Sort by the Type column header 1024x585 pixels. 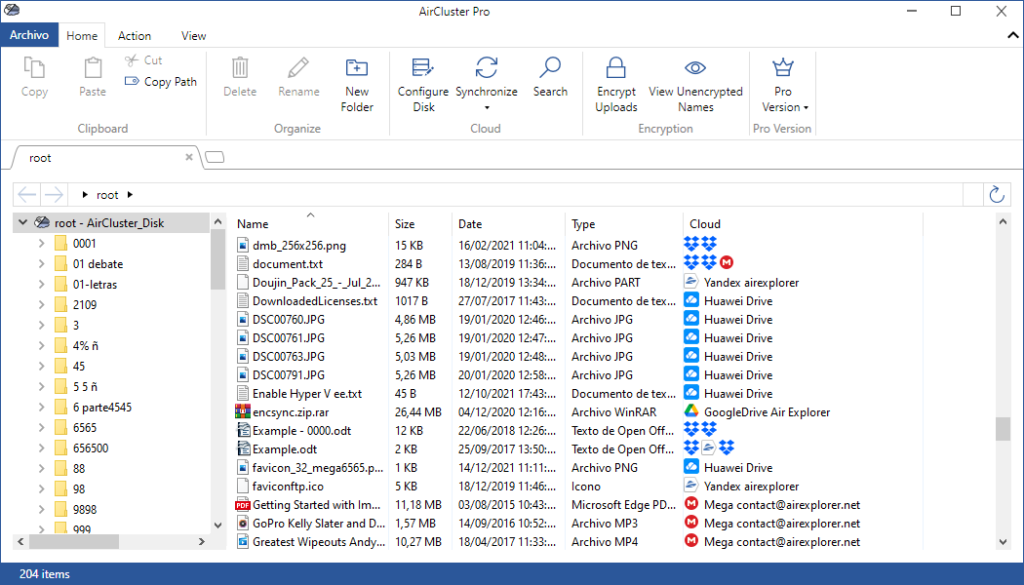point(623,223)
